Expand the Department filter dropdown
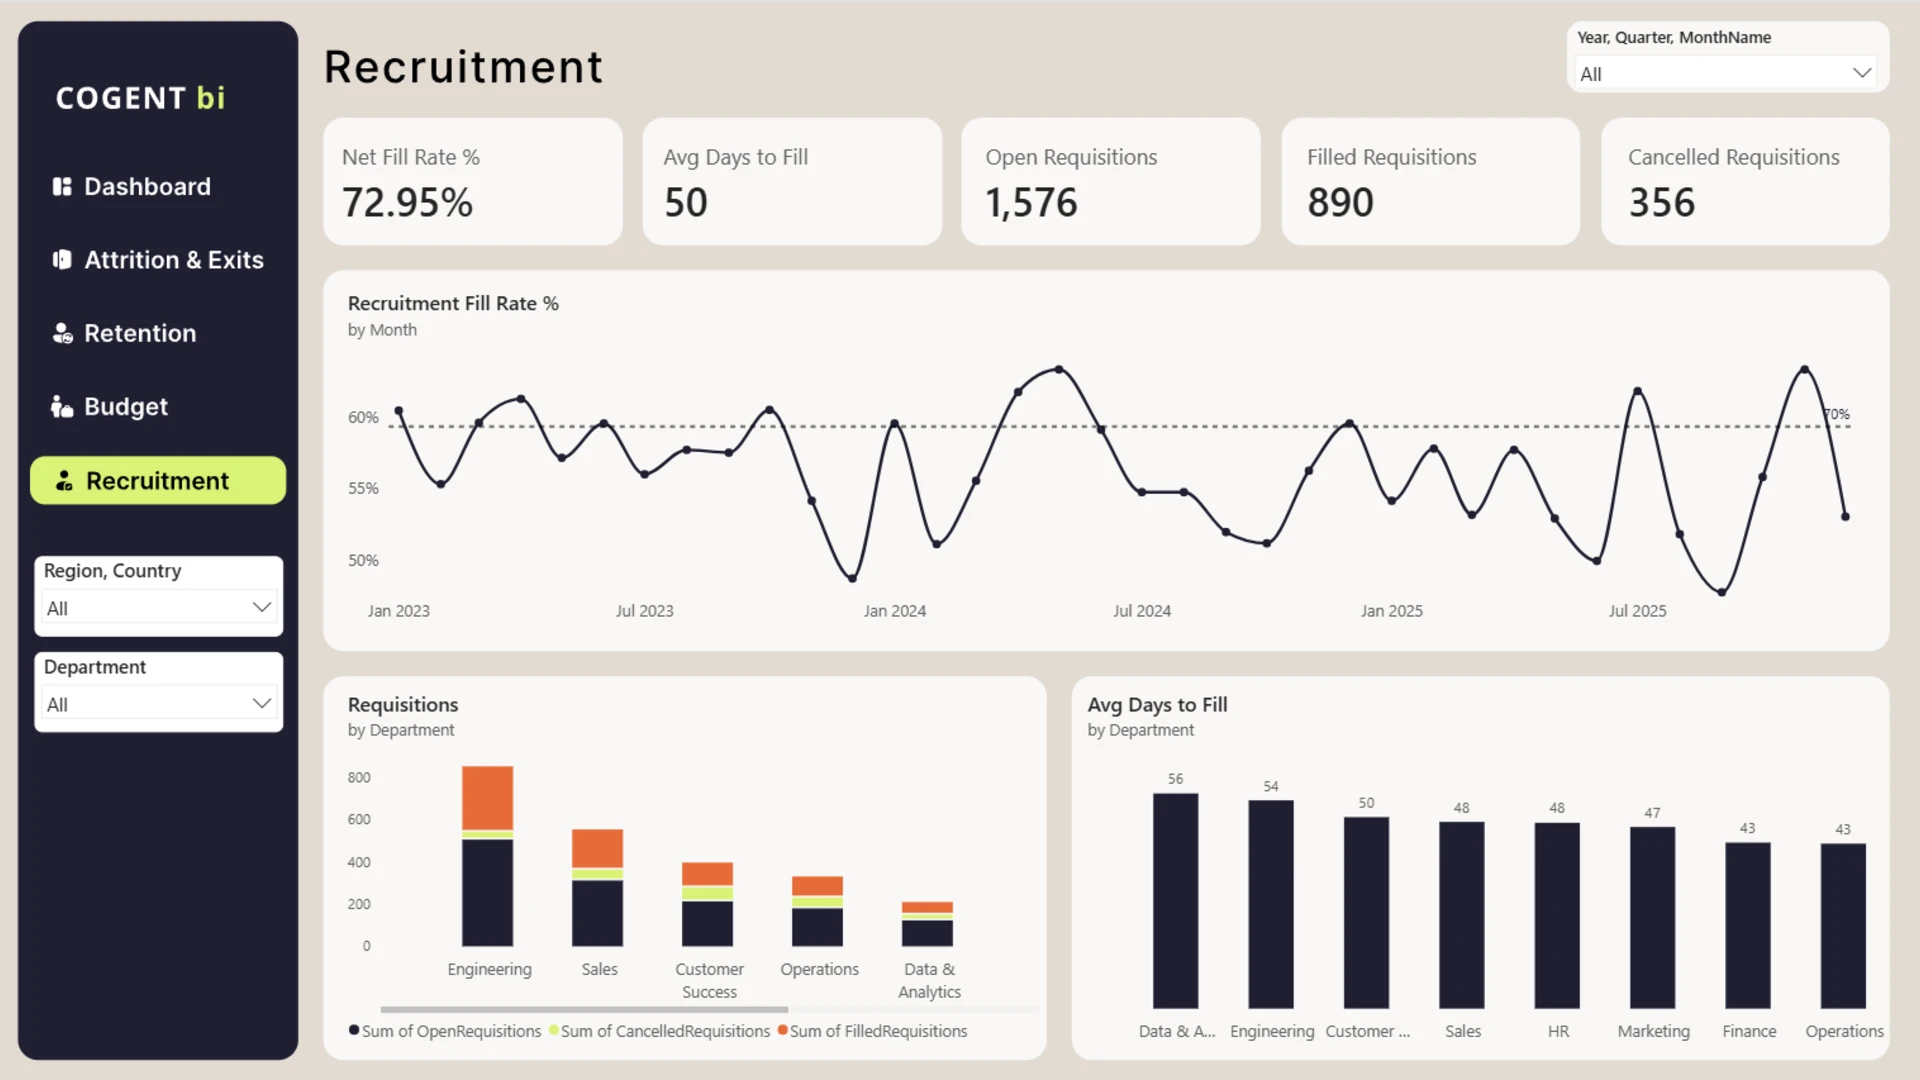 [158, 704]
